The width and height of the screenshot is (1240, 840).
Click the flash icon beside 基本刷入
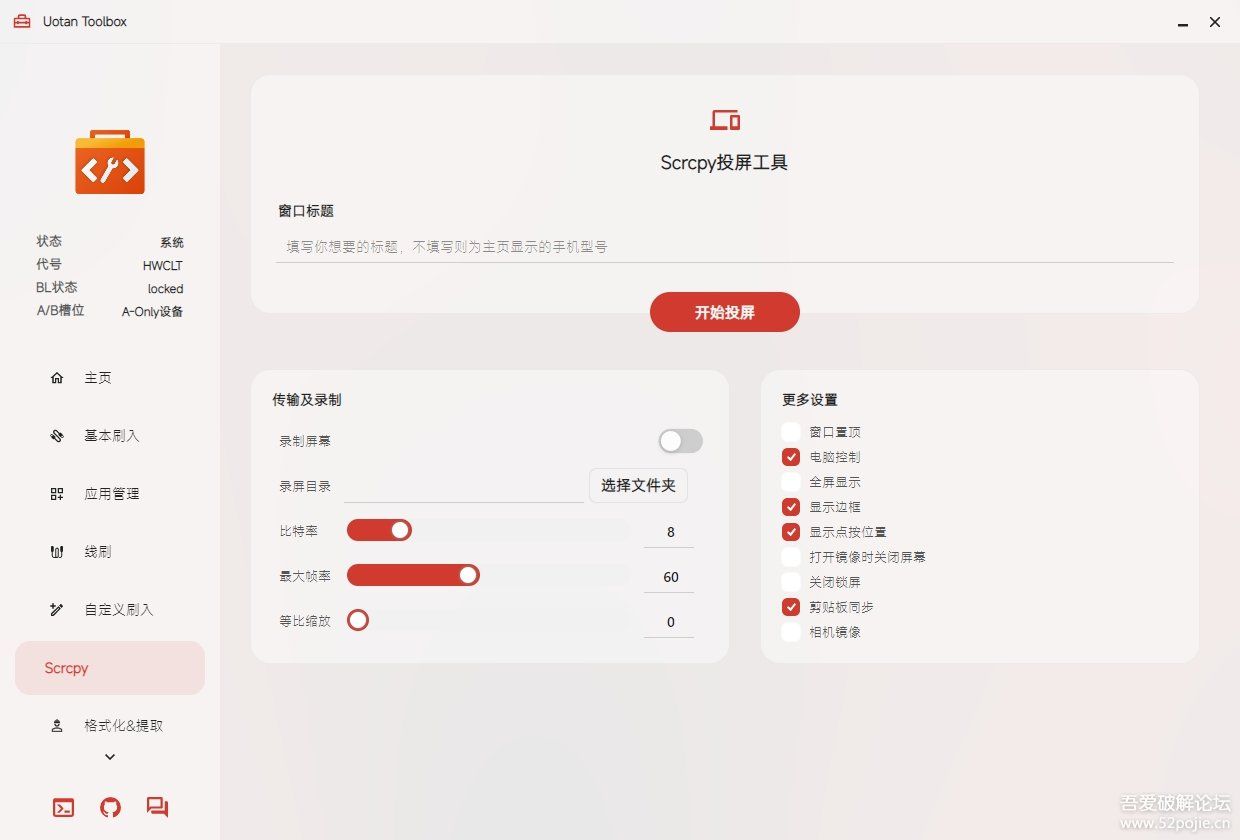57,436
